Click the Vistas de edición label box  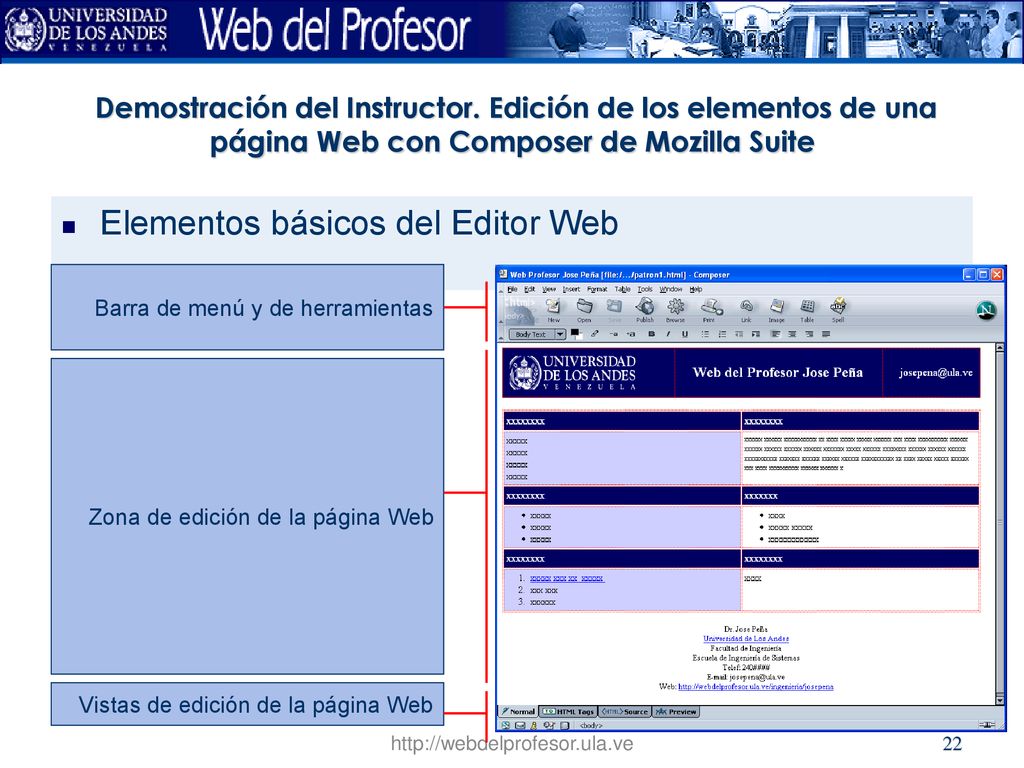pyautogui.click(x=248, y=704)
